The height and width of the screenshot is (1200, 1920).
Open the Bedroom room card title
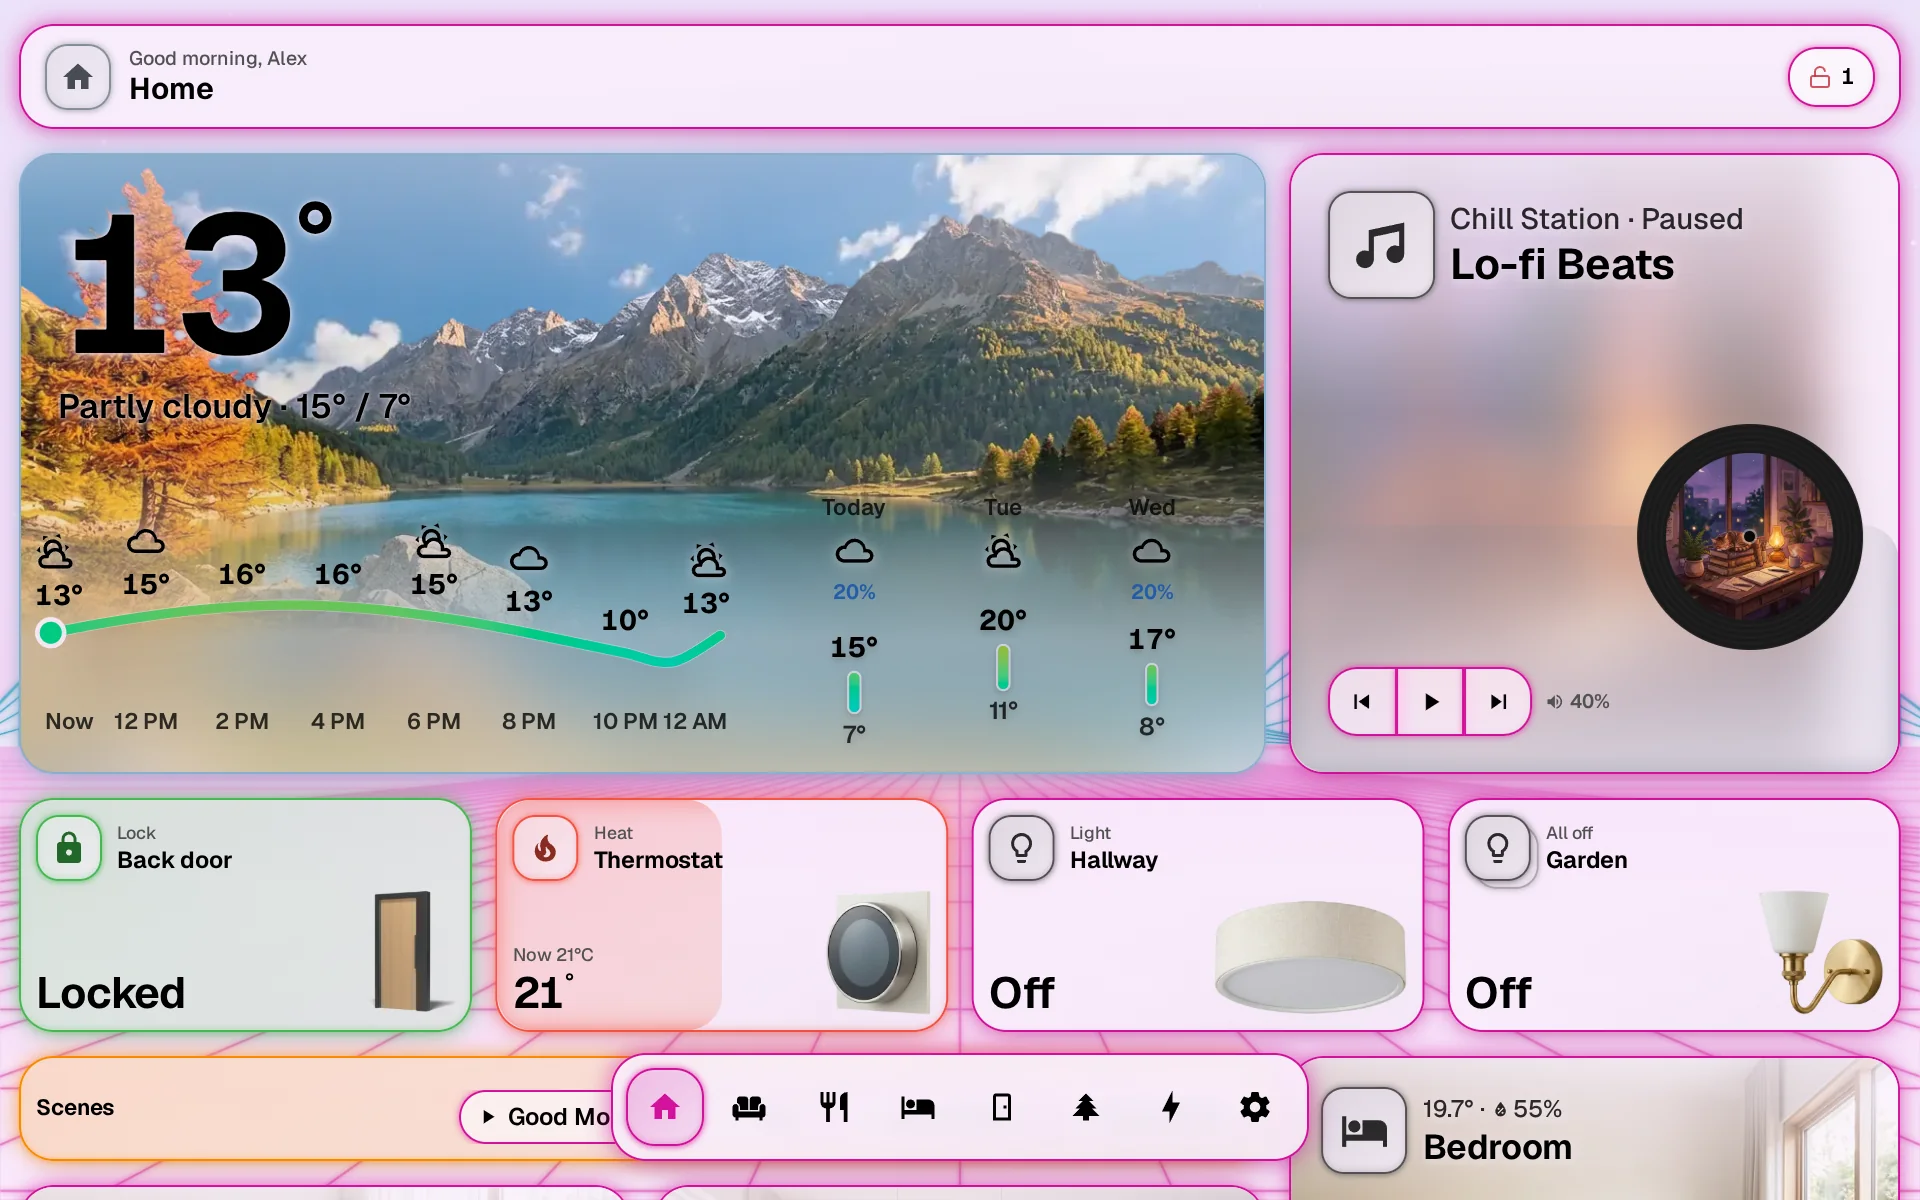click(x=1497, y=1147)
